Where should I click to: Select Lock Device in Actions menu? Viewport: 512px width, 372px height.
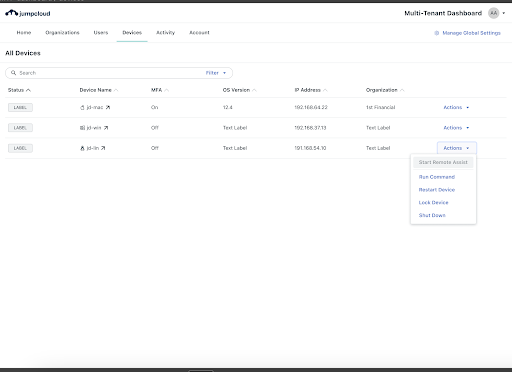433,202
